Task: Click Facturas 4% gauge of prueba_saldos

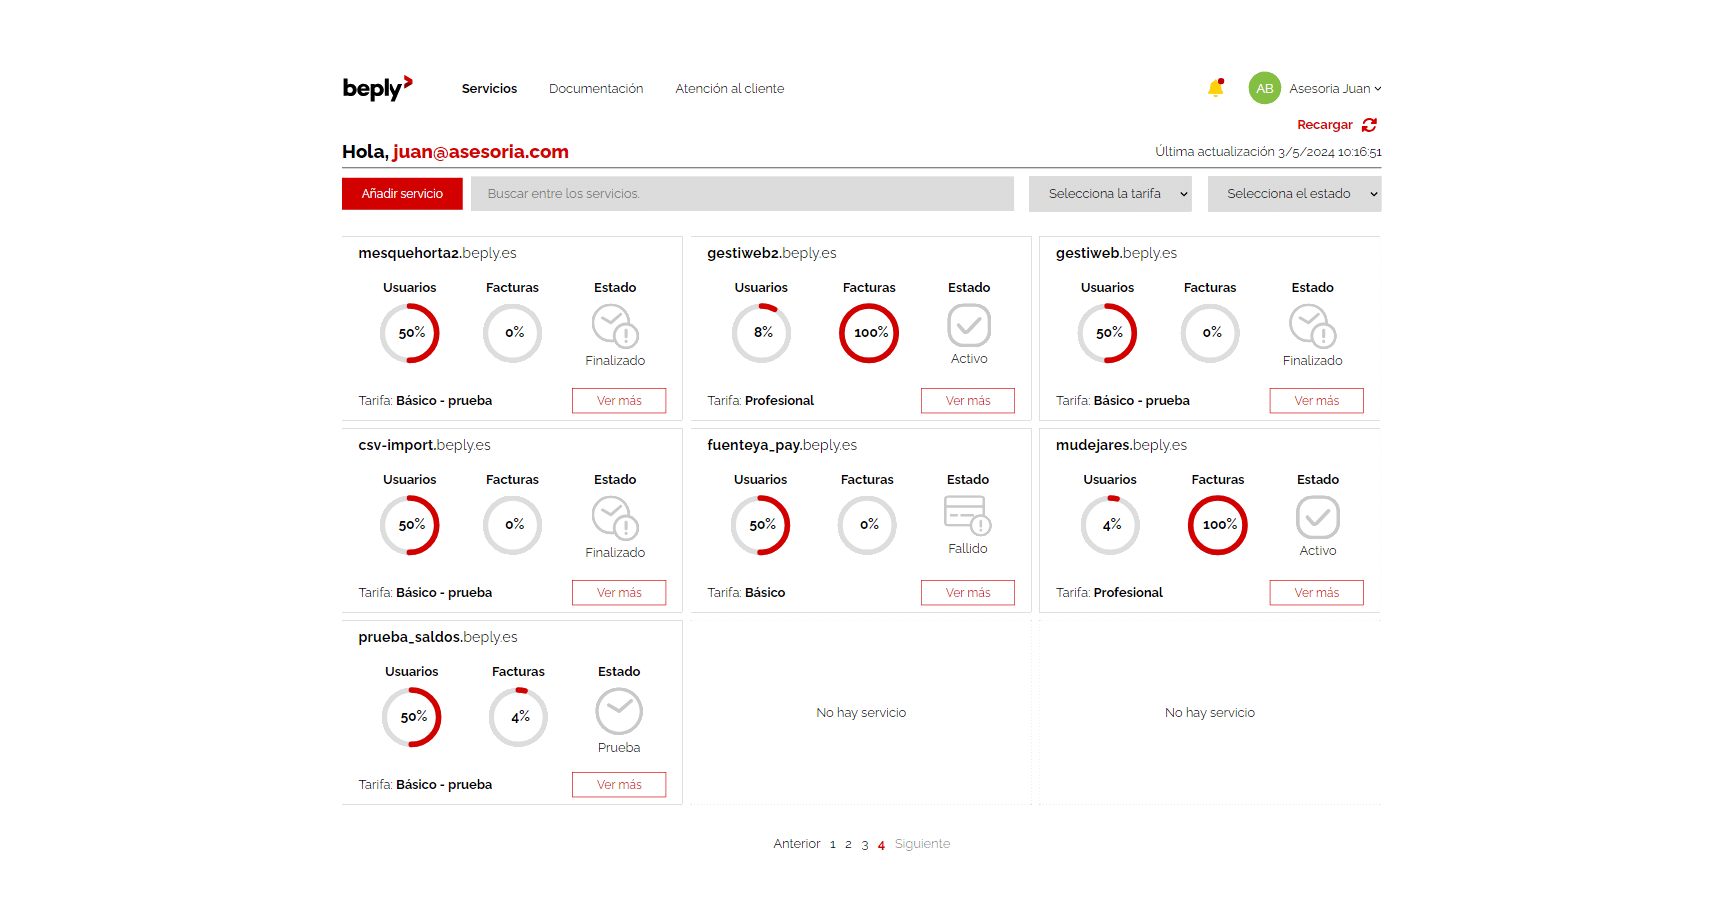Action: 518,717
